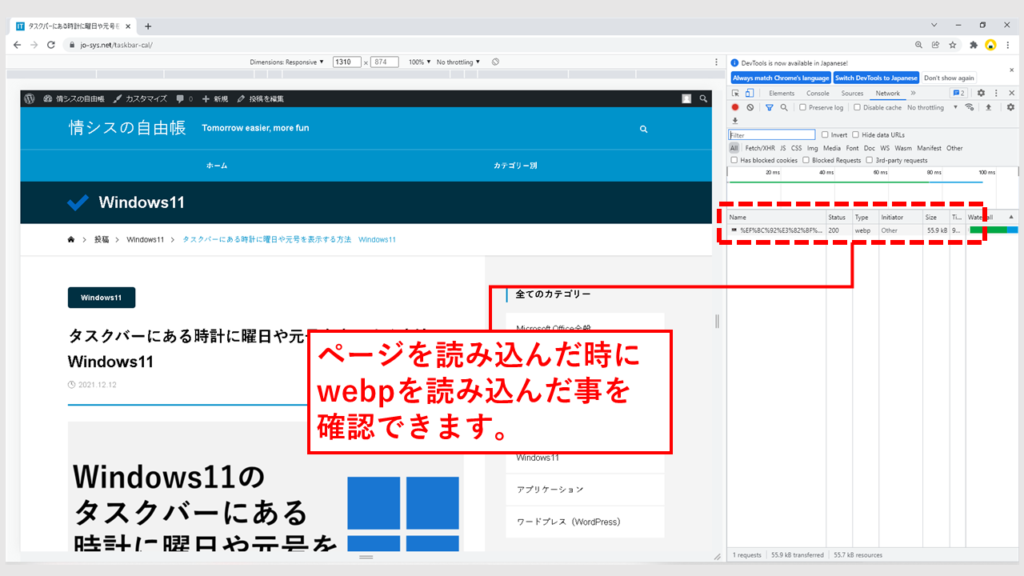Open device toolbar more options menu
1024x576 pixels.
click(x=716, y=62)
